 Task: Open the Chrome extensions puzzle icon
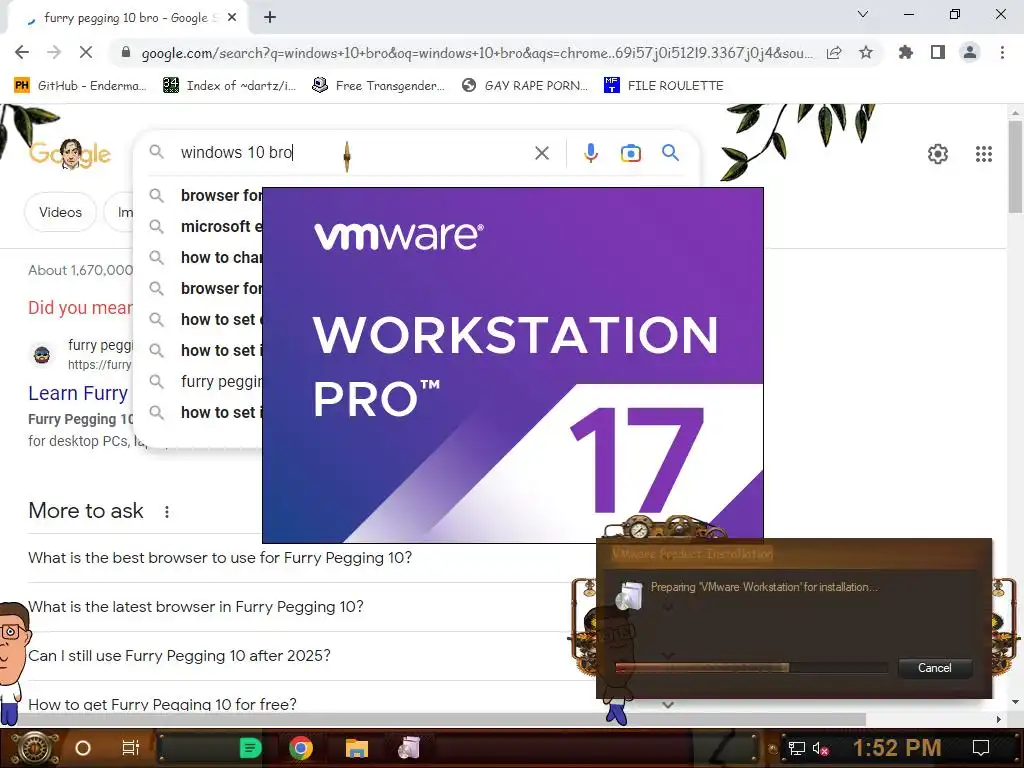pyautogui.click(x=906, y=52)
